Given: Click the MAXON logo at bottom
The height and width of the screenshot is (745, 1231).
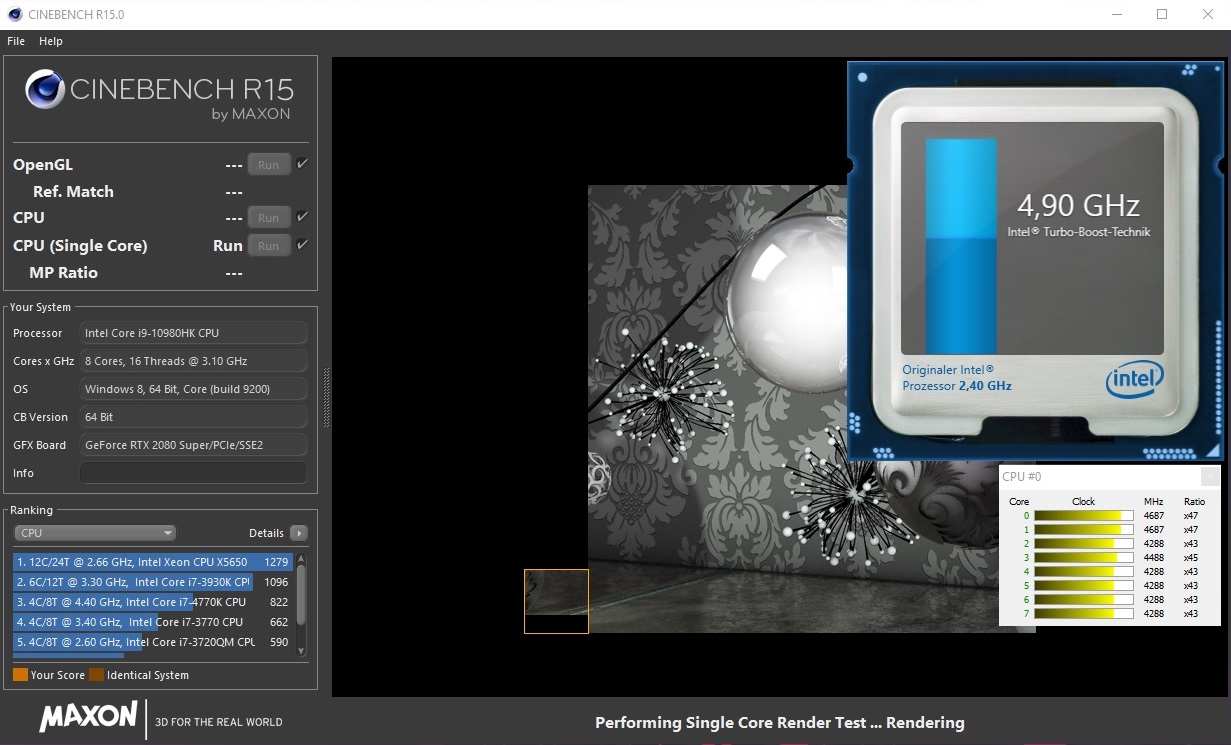Looking at the screenshot, I should [88, 716].
